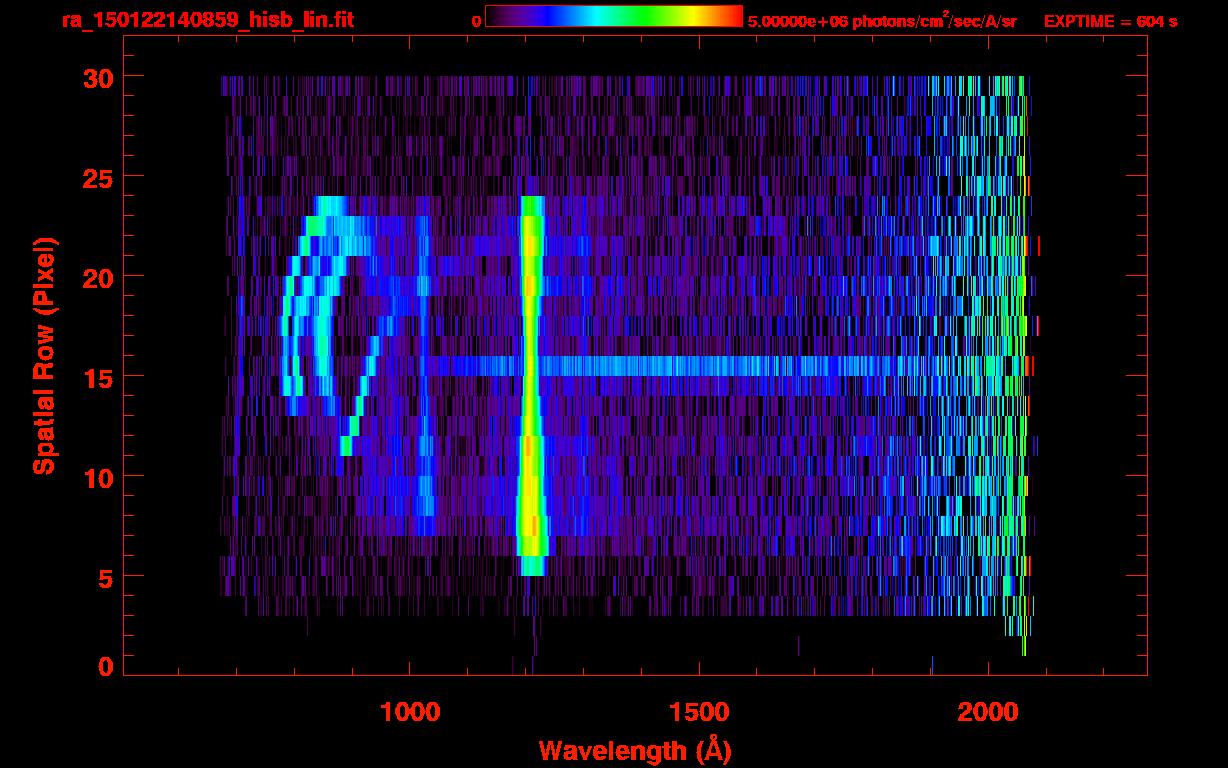Click the bright yellow-green vertical emission line
Viewport: 1228px width, 768px height.
(531, 386)
